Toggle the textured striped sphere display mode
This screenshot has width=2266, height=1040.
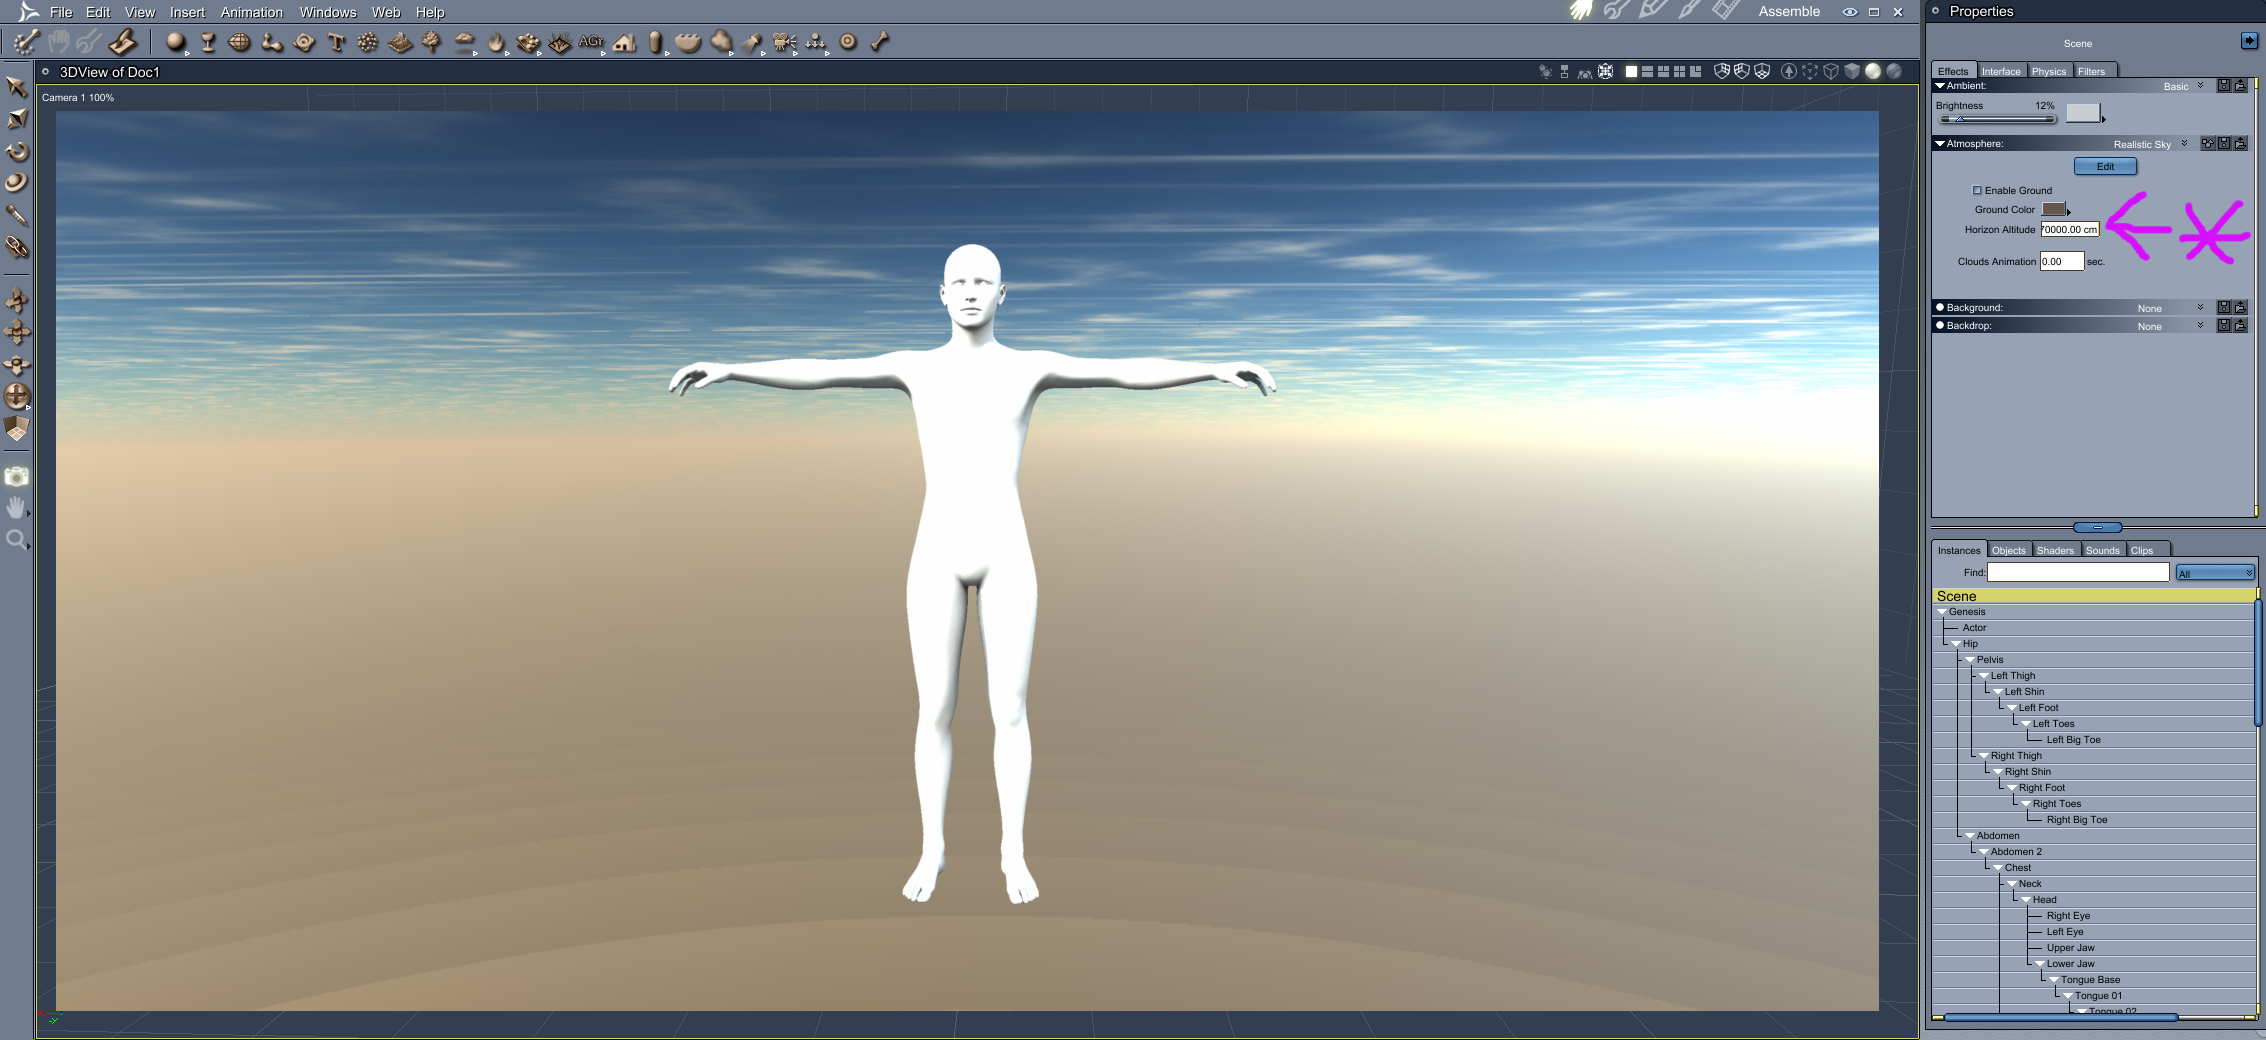point(1893,72)
